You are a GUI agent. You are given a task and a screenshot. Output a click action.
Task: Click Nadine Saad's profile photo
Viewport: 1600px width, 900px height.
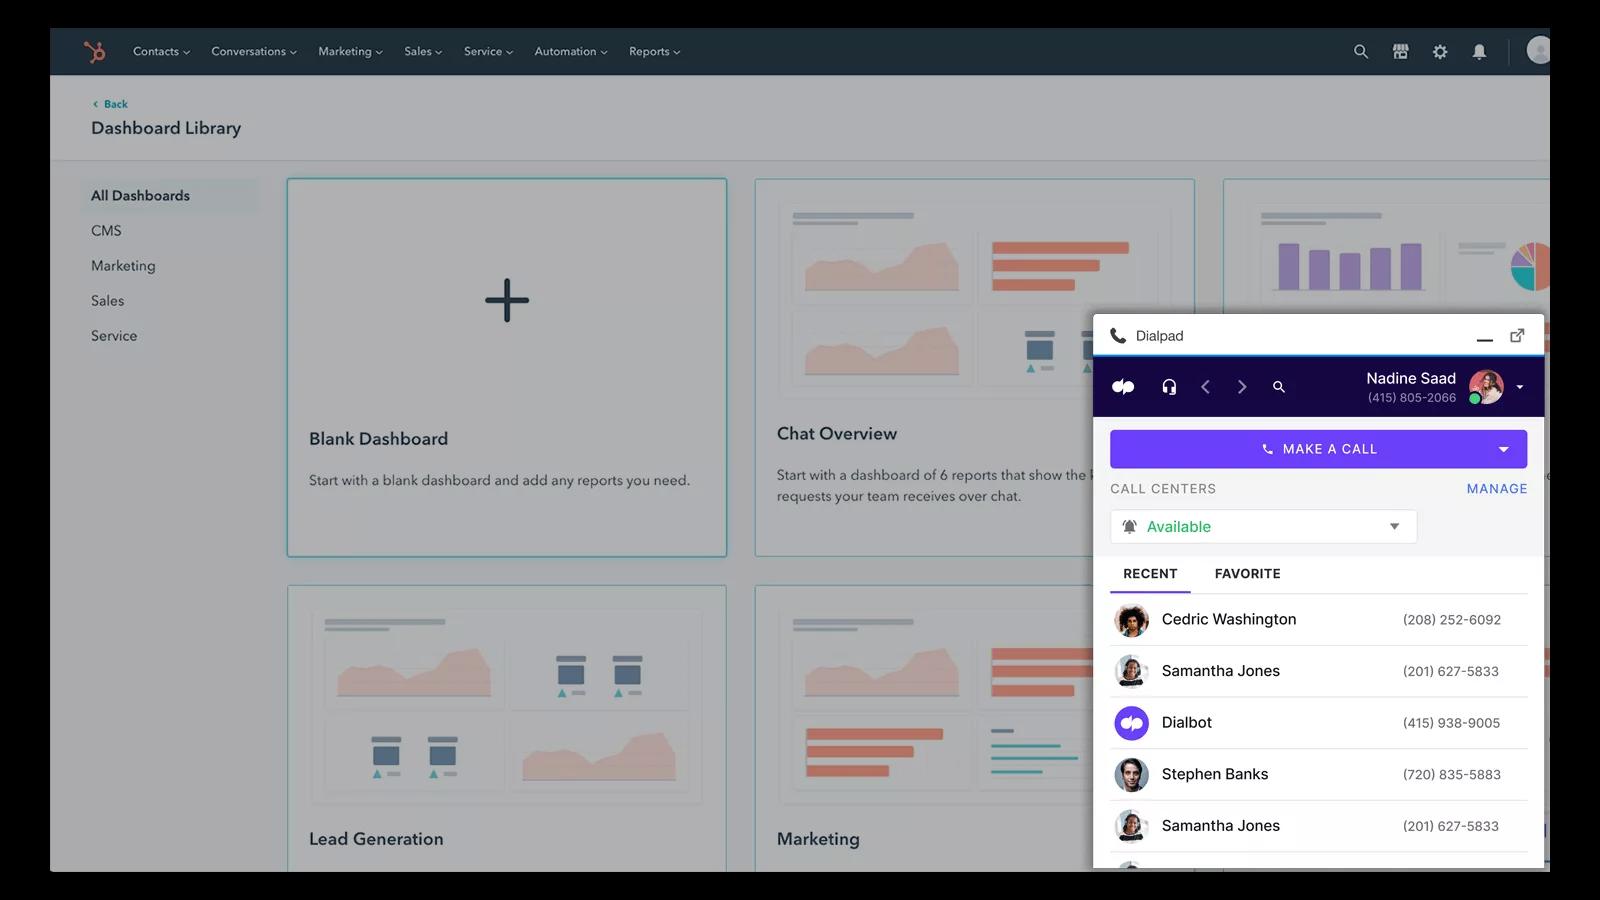pyautogui.click(x=1486, y=386)
